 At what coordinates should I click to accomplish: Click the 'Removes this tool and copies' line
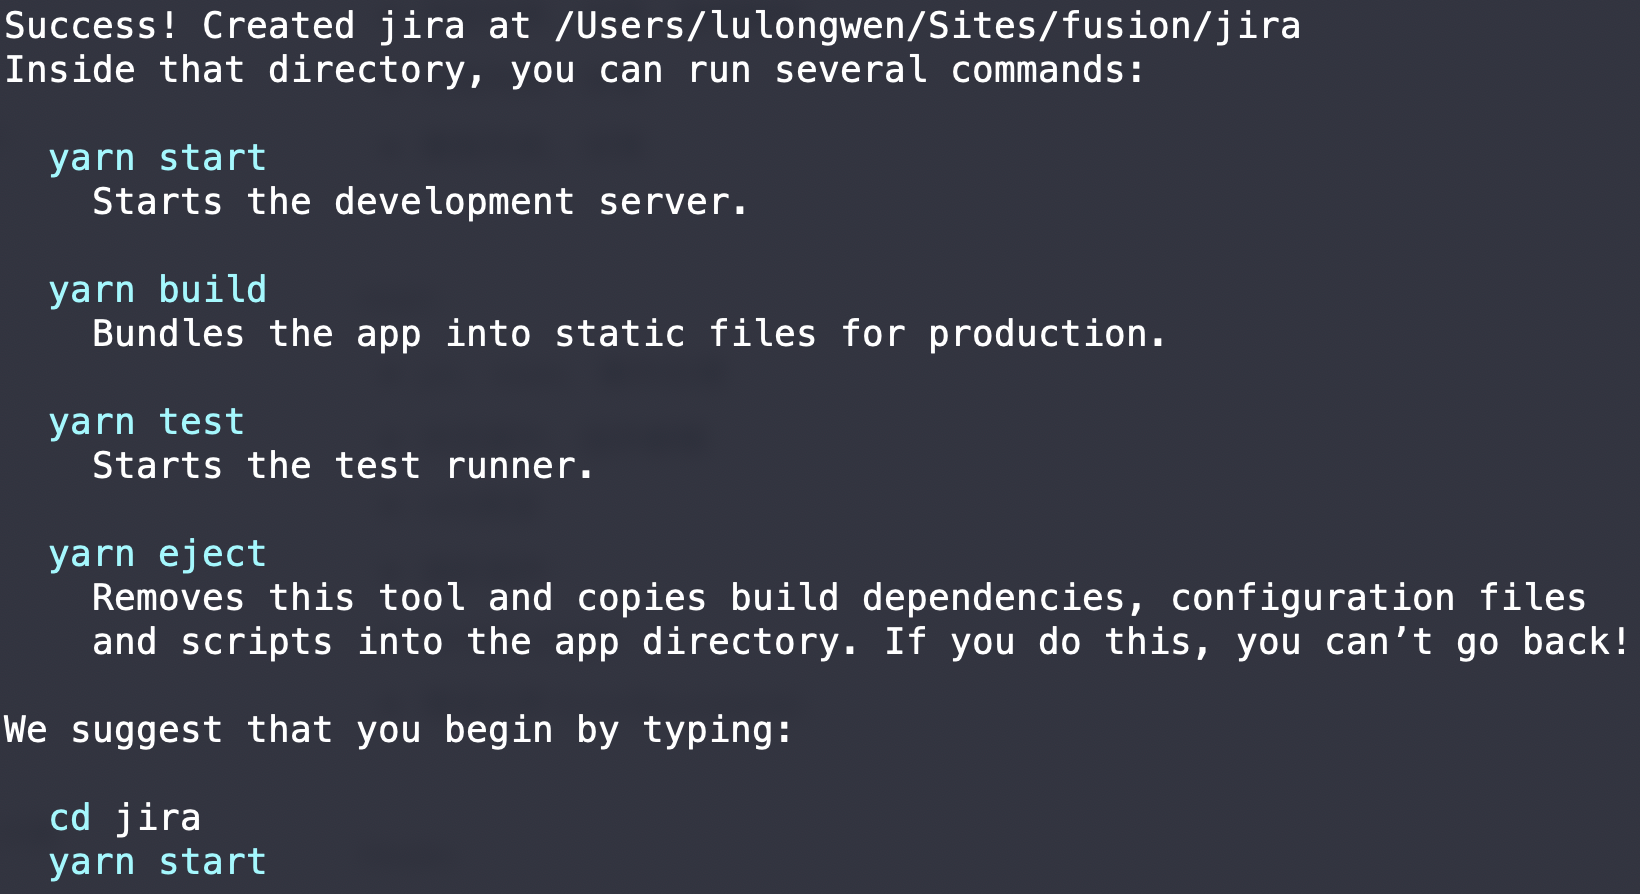(839, 598)
